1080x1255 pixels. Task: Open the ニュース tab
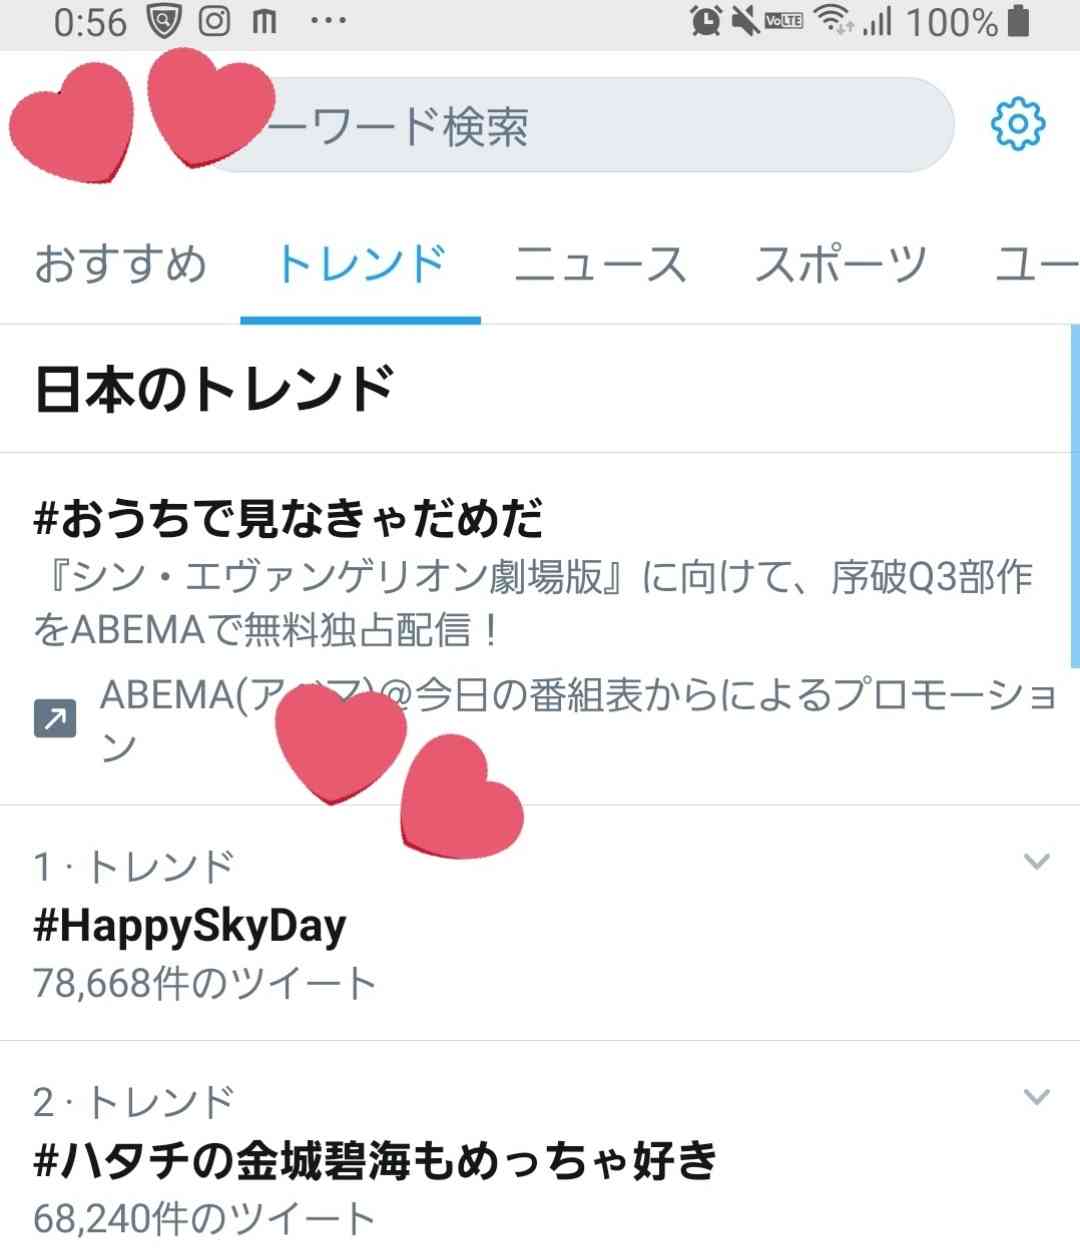click(600, 265)
